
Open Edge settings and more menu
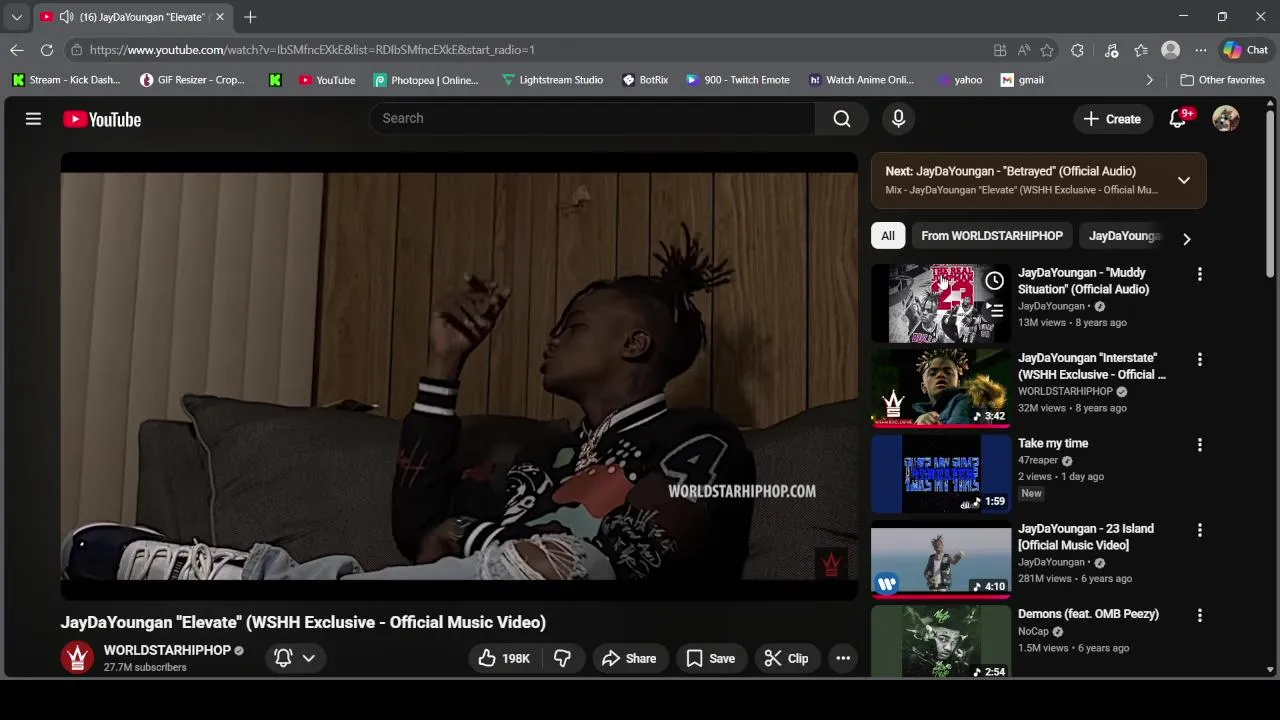[x=1200, y=50]
